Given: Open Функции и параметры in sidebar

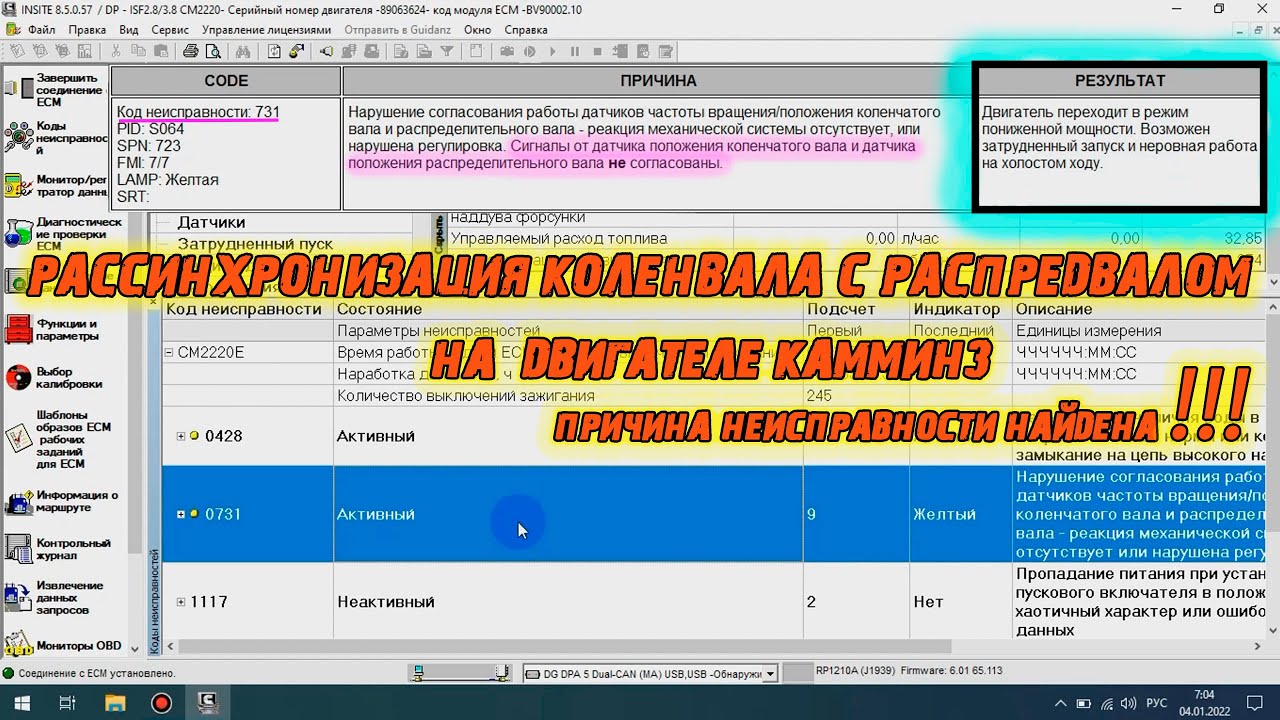Looking at the screenshot, I should tap(52, 330).
